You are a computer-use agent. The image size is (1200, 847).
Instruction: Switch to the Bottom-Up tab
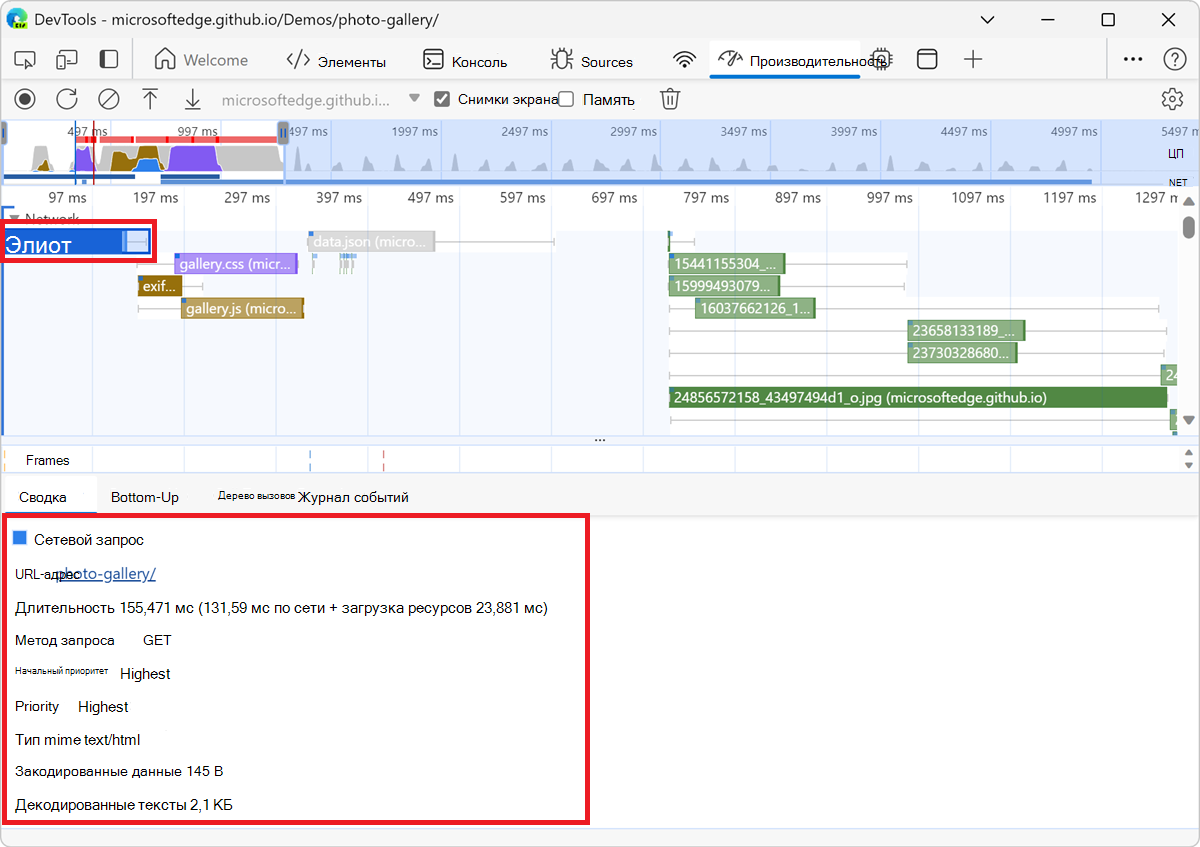point(145,497)
